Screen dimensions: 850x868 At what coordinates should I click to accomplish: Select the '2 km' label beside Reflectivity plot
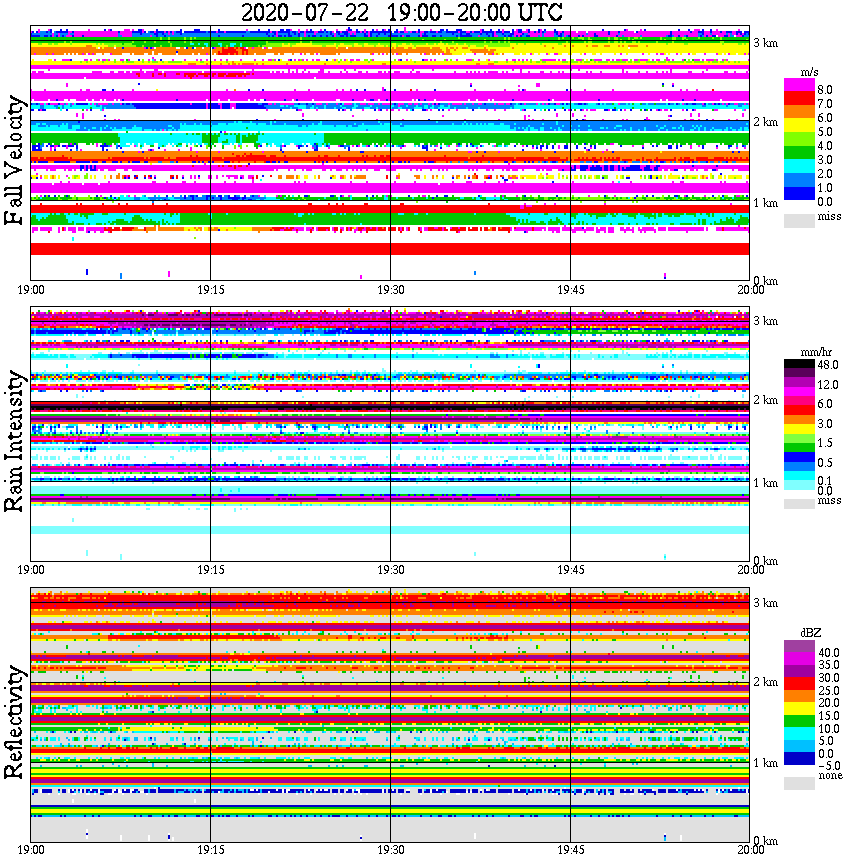pyautogui.click(x=766, y=682)
